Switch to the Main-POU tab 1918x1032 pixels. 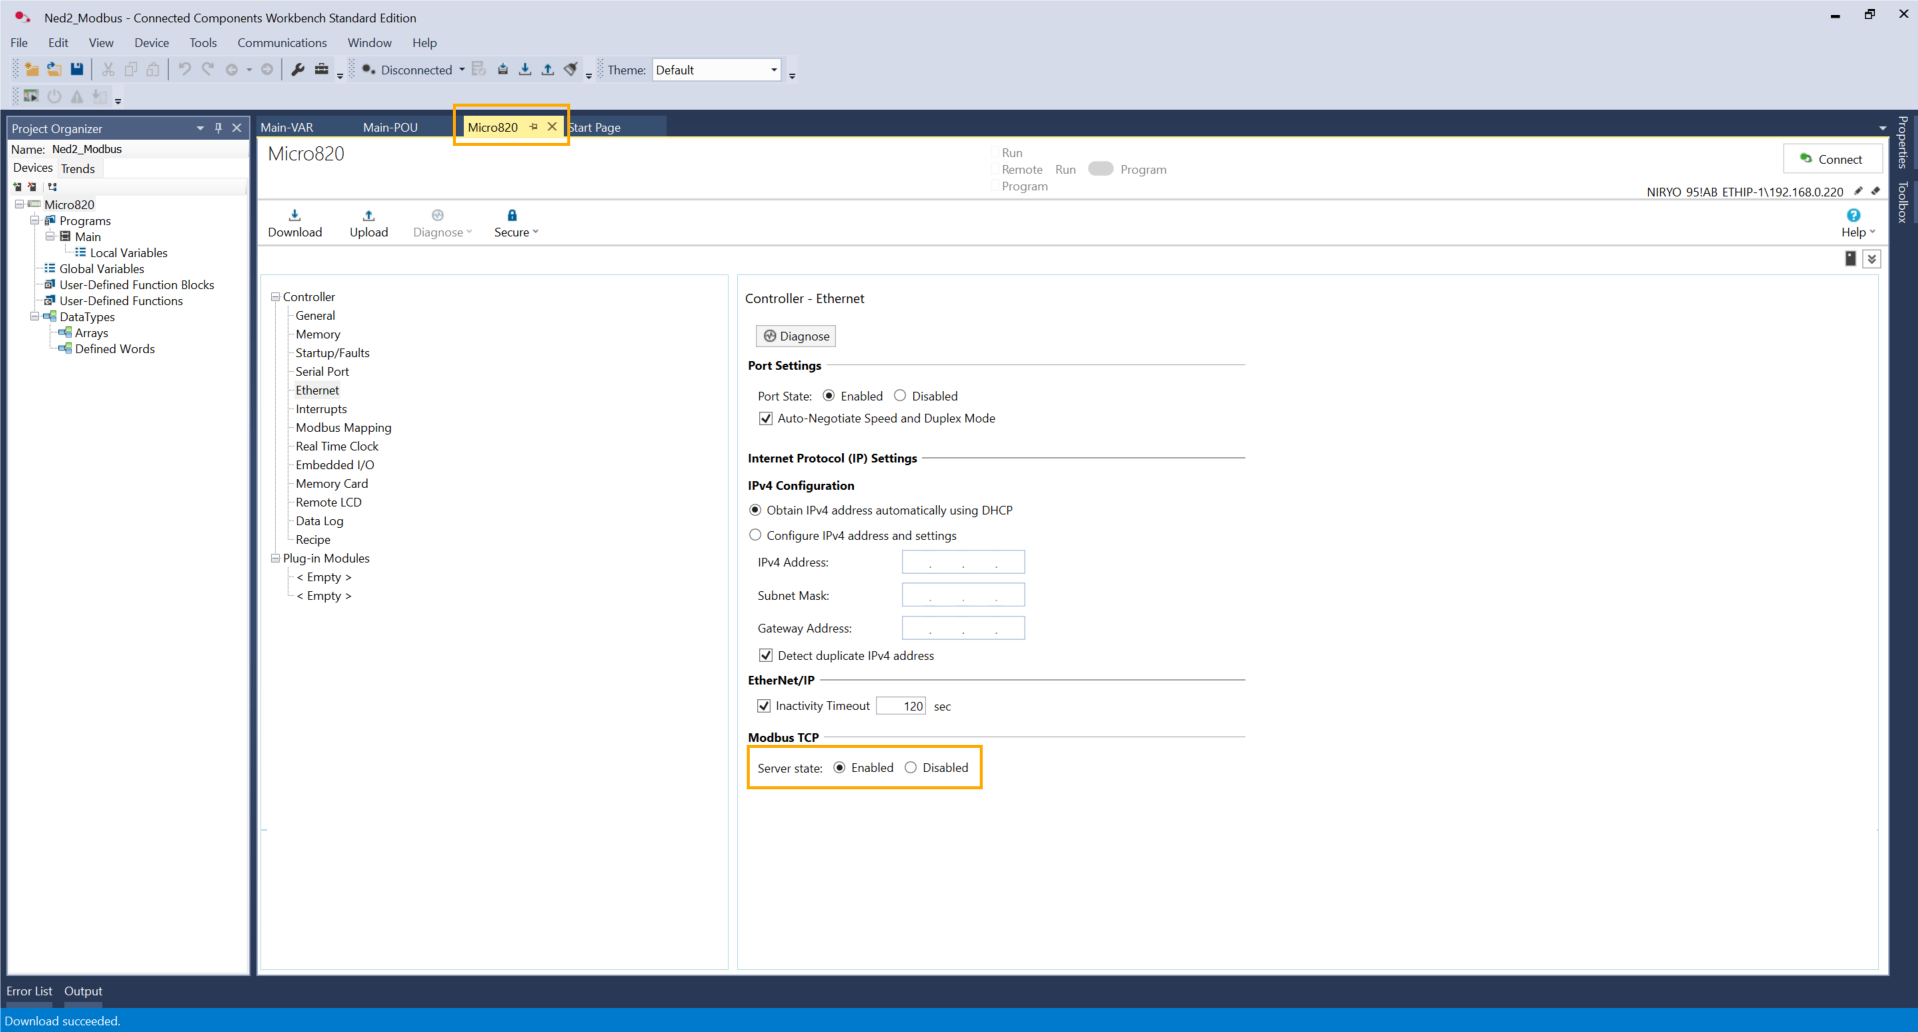[390, 127]
